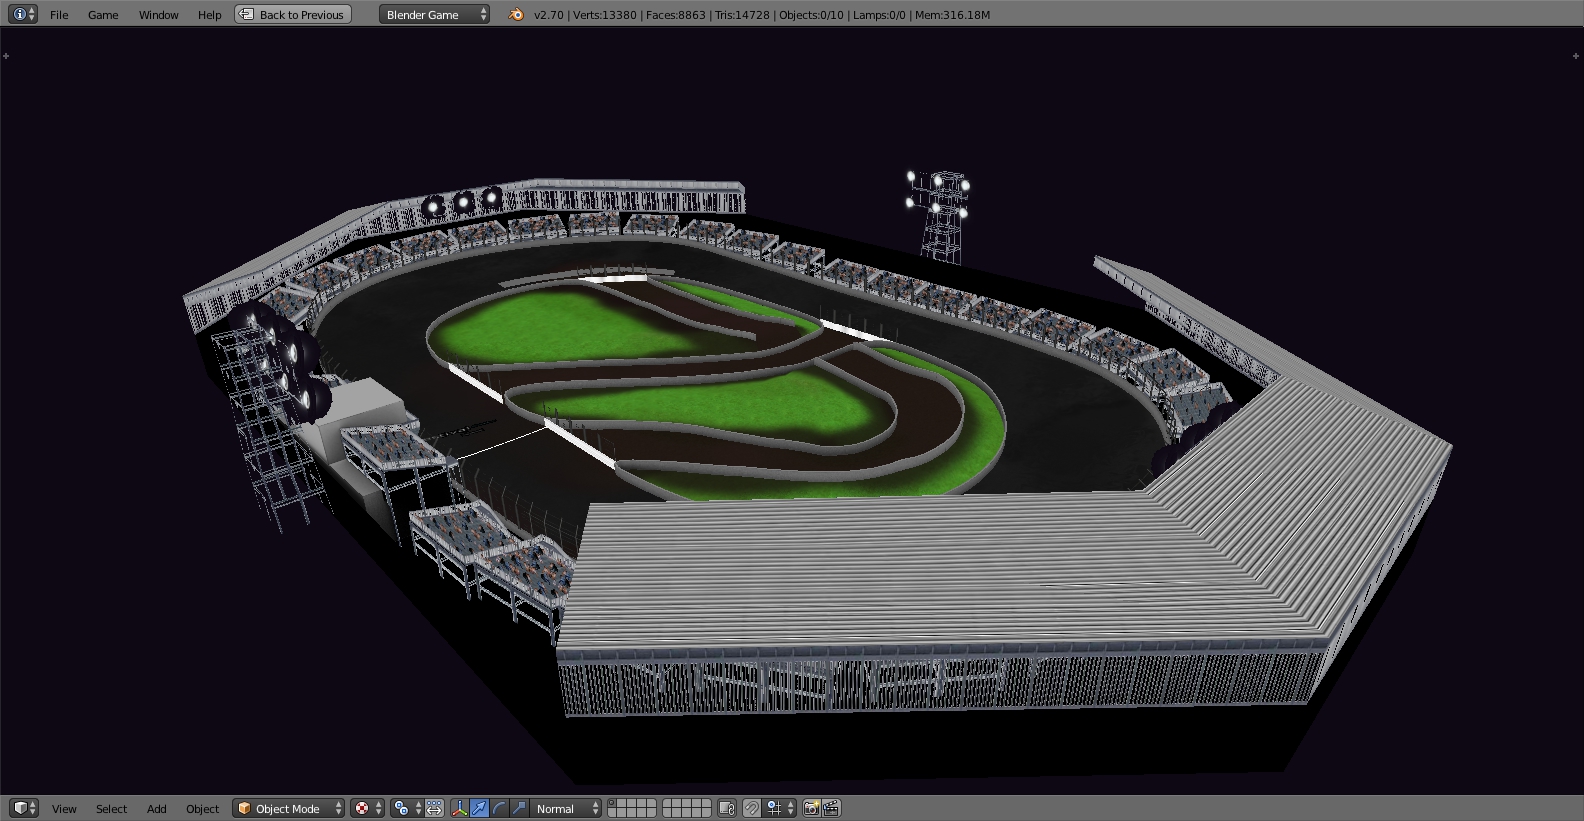Click the Blender logo icon
The width and height of the screenshot is (1584, 821).
click(515, 15)
